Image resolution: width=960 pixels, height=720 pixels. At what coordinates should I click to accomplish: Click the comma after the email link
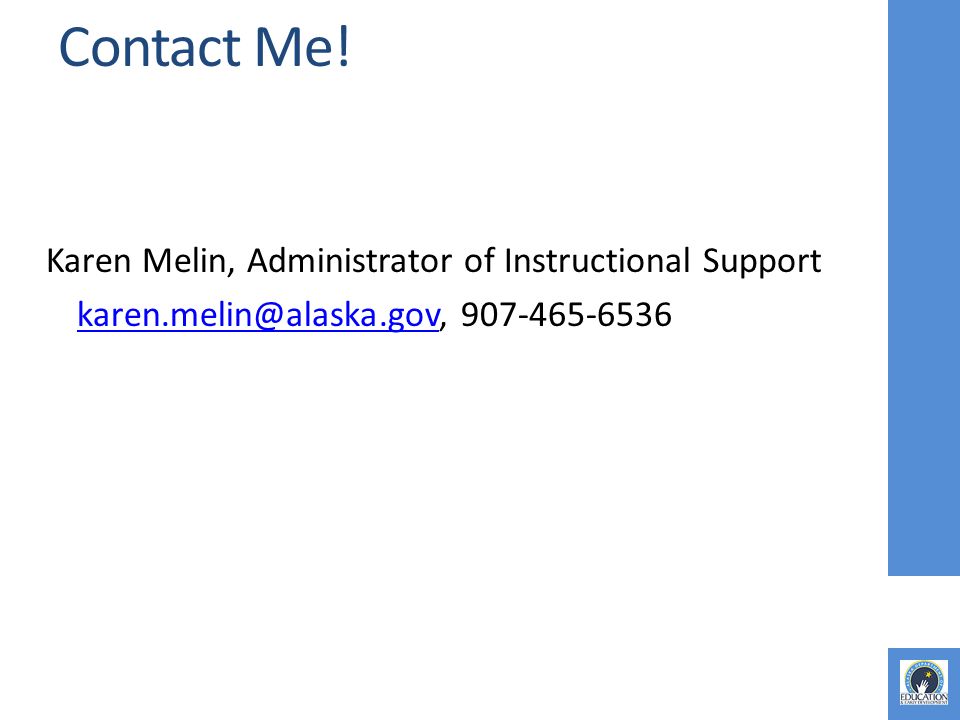pyautogui.click(x=443, y=324)
